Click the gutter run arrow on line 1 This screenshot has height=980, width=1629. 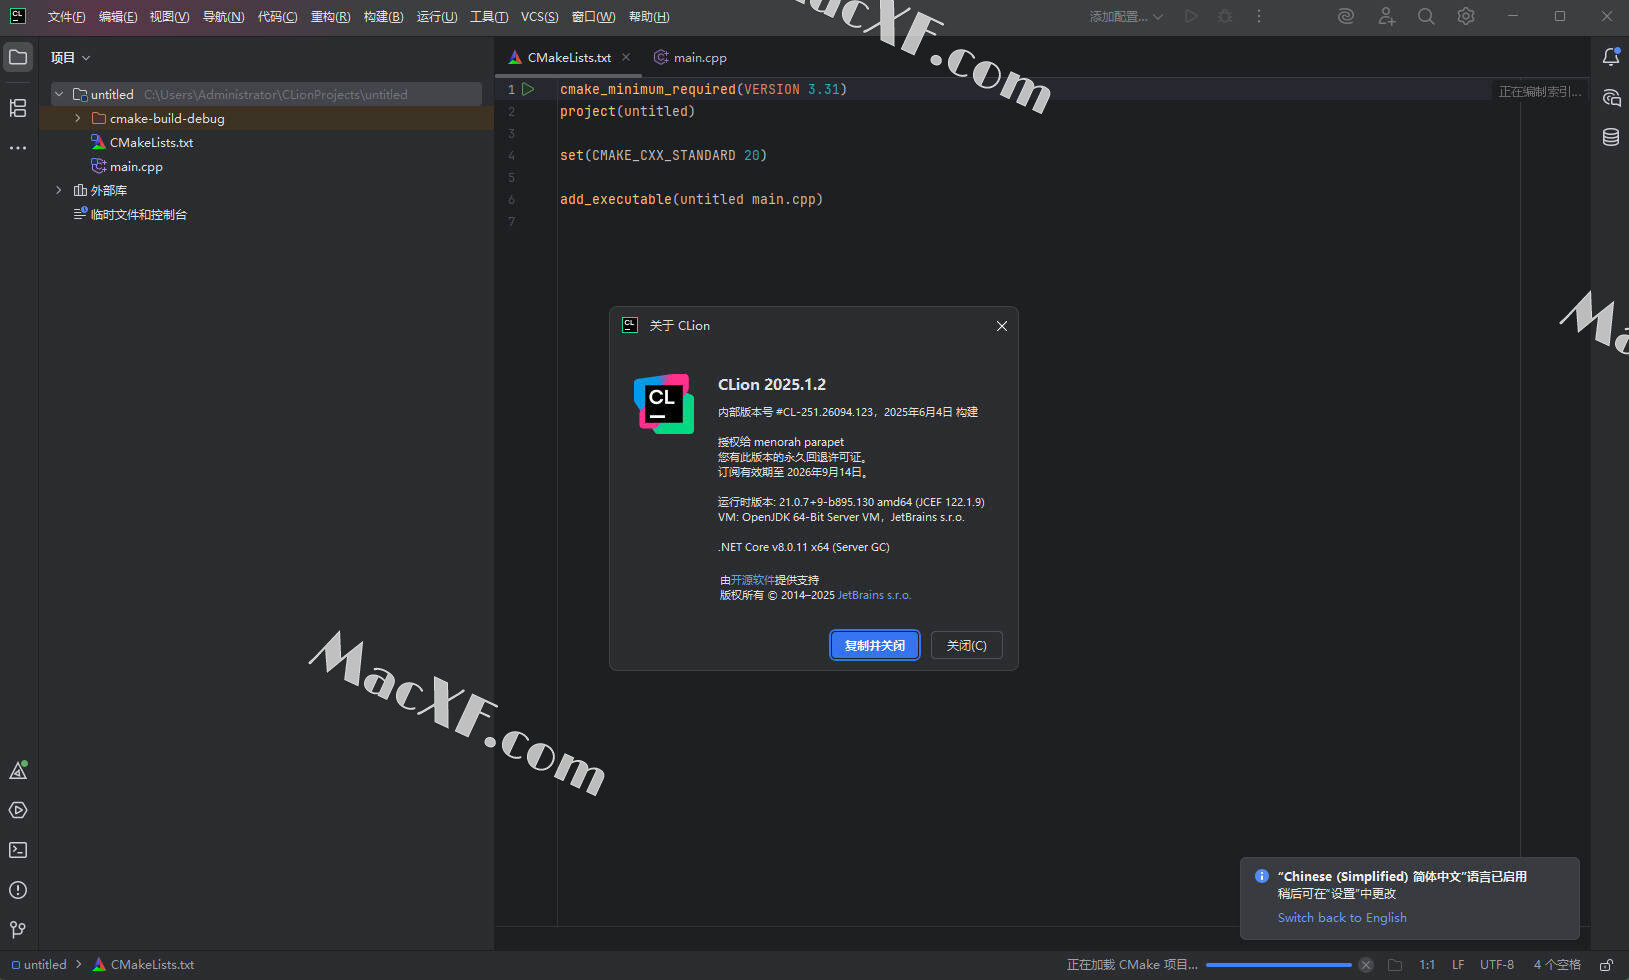click(528, 89)
